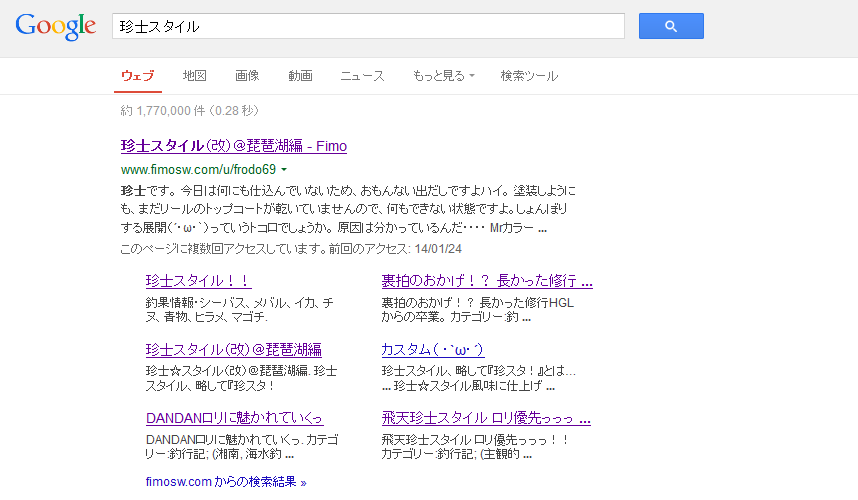Open 検索ツール options
Image resolution: width=858 pixels, height=500 pixels.
click(529, 76)
